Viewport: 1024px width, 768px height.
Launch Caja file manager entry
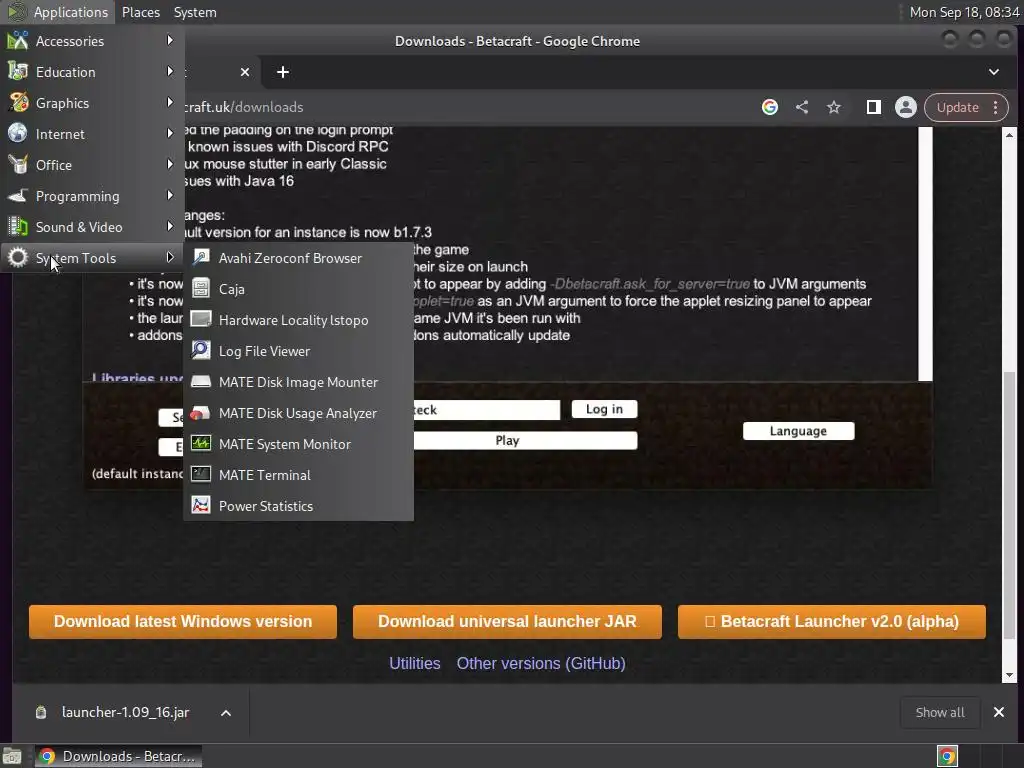[298, 289]
